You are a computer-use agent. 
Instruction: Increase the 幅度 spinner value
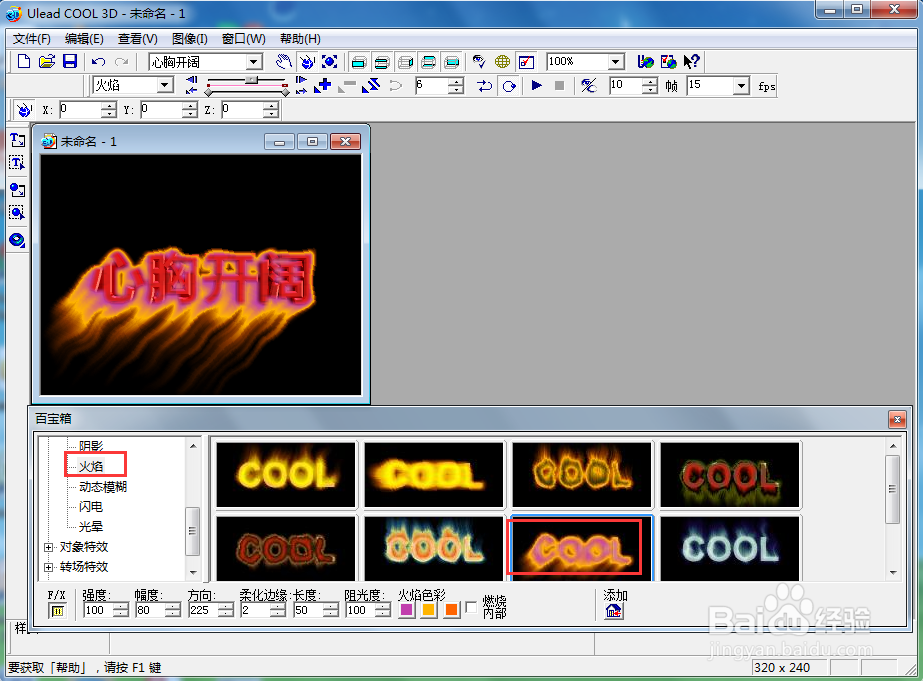[x=172, y=607]
